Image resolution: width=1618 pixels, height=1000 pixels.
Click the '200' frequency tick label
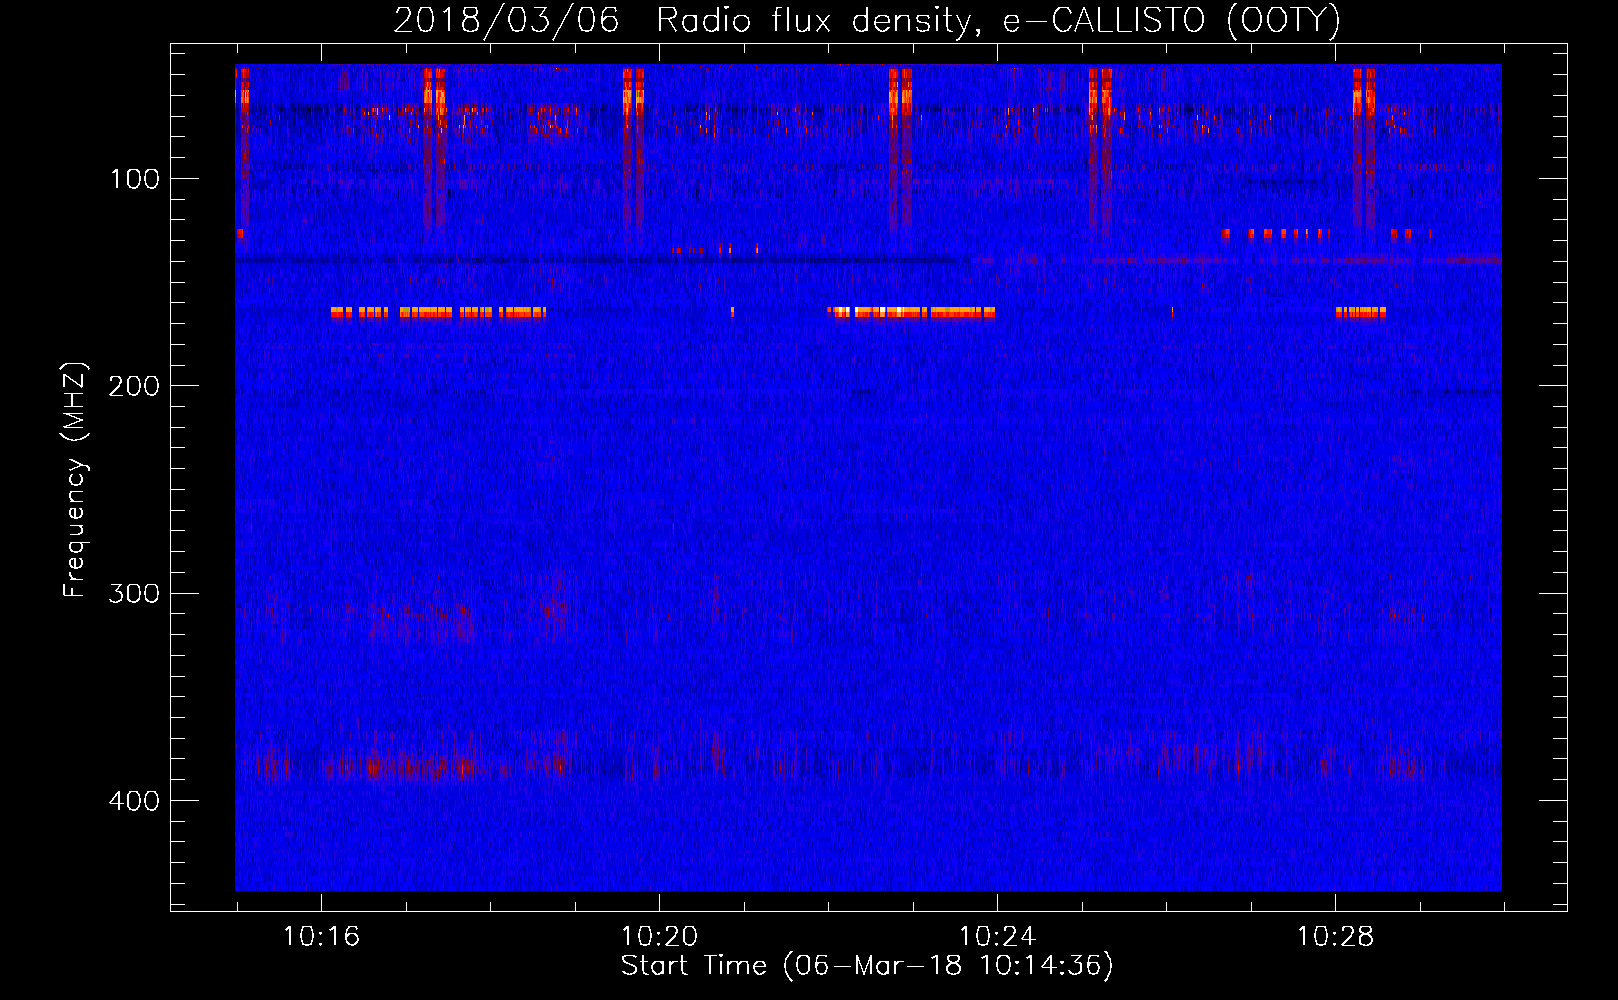[x=134, y=386]
